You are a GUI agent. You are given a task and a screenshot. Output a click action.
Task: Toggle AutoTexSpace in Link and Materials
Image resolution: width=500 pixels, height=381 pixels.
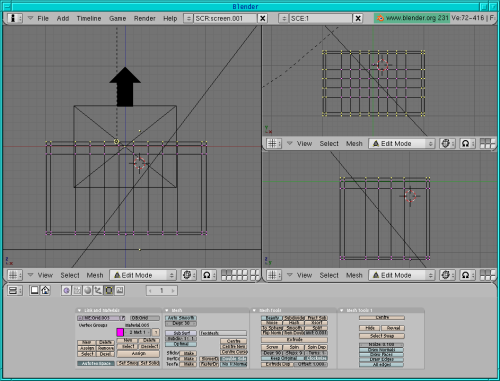pyautogui.click(x=96, y=363)
